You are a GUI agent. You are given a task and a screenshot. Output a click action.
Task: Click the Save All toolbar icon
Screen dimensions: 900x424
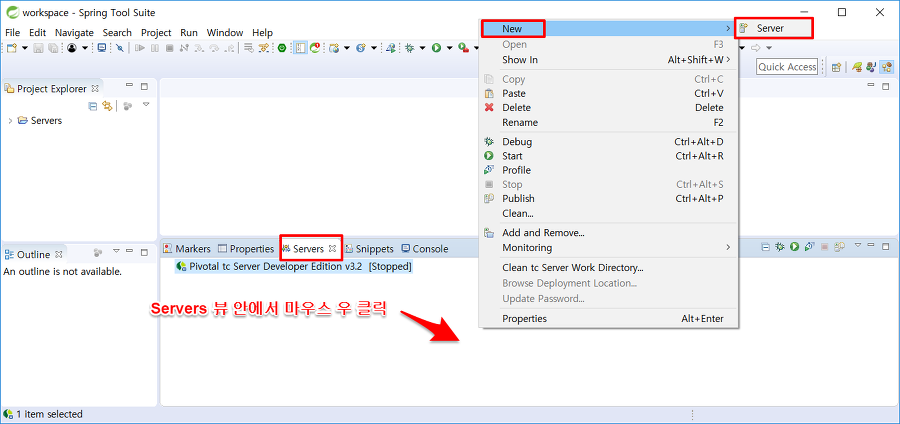pos(53,48)
